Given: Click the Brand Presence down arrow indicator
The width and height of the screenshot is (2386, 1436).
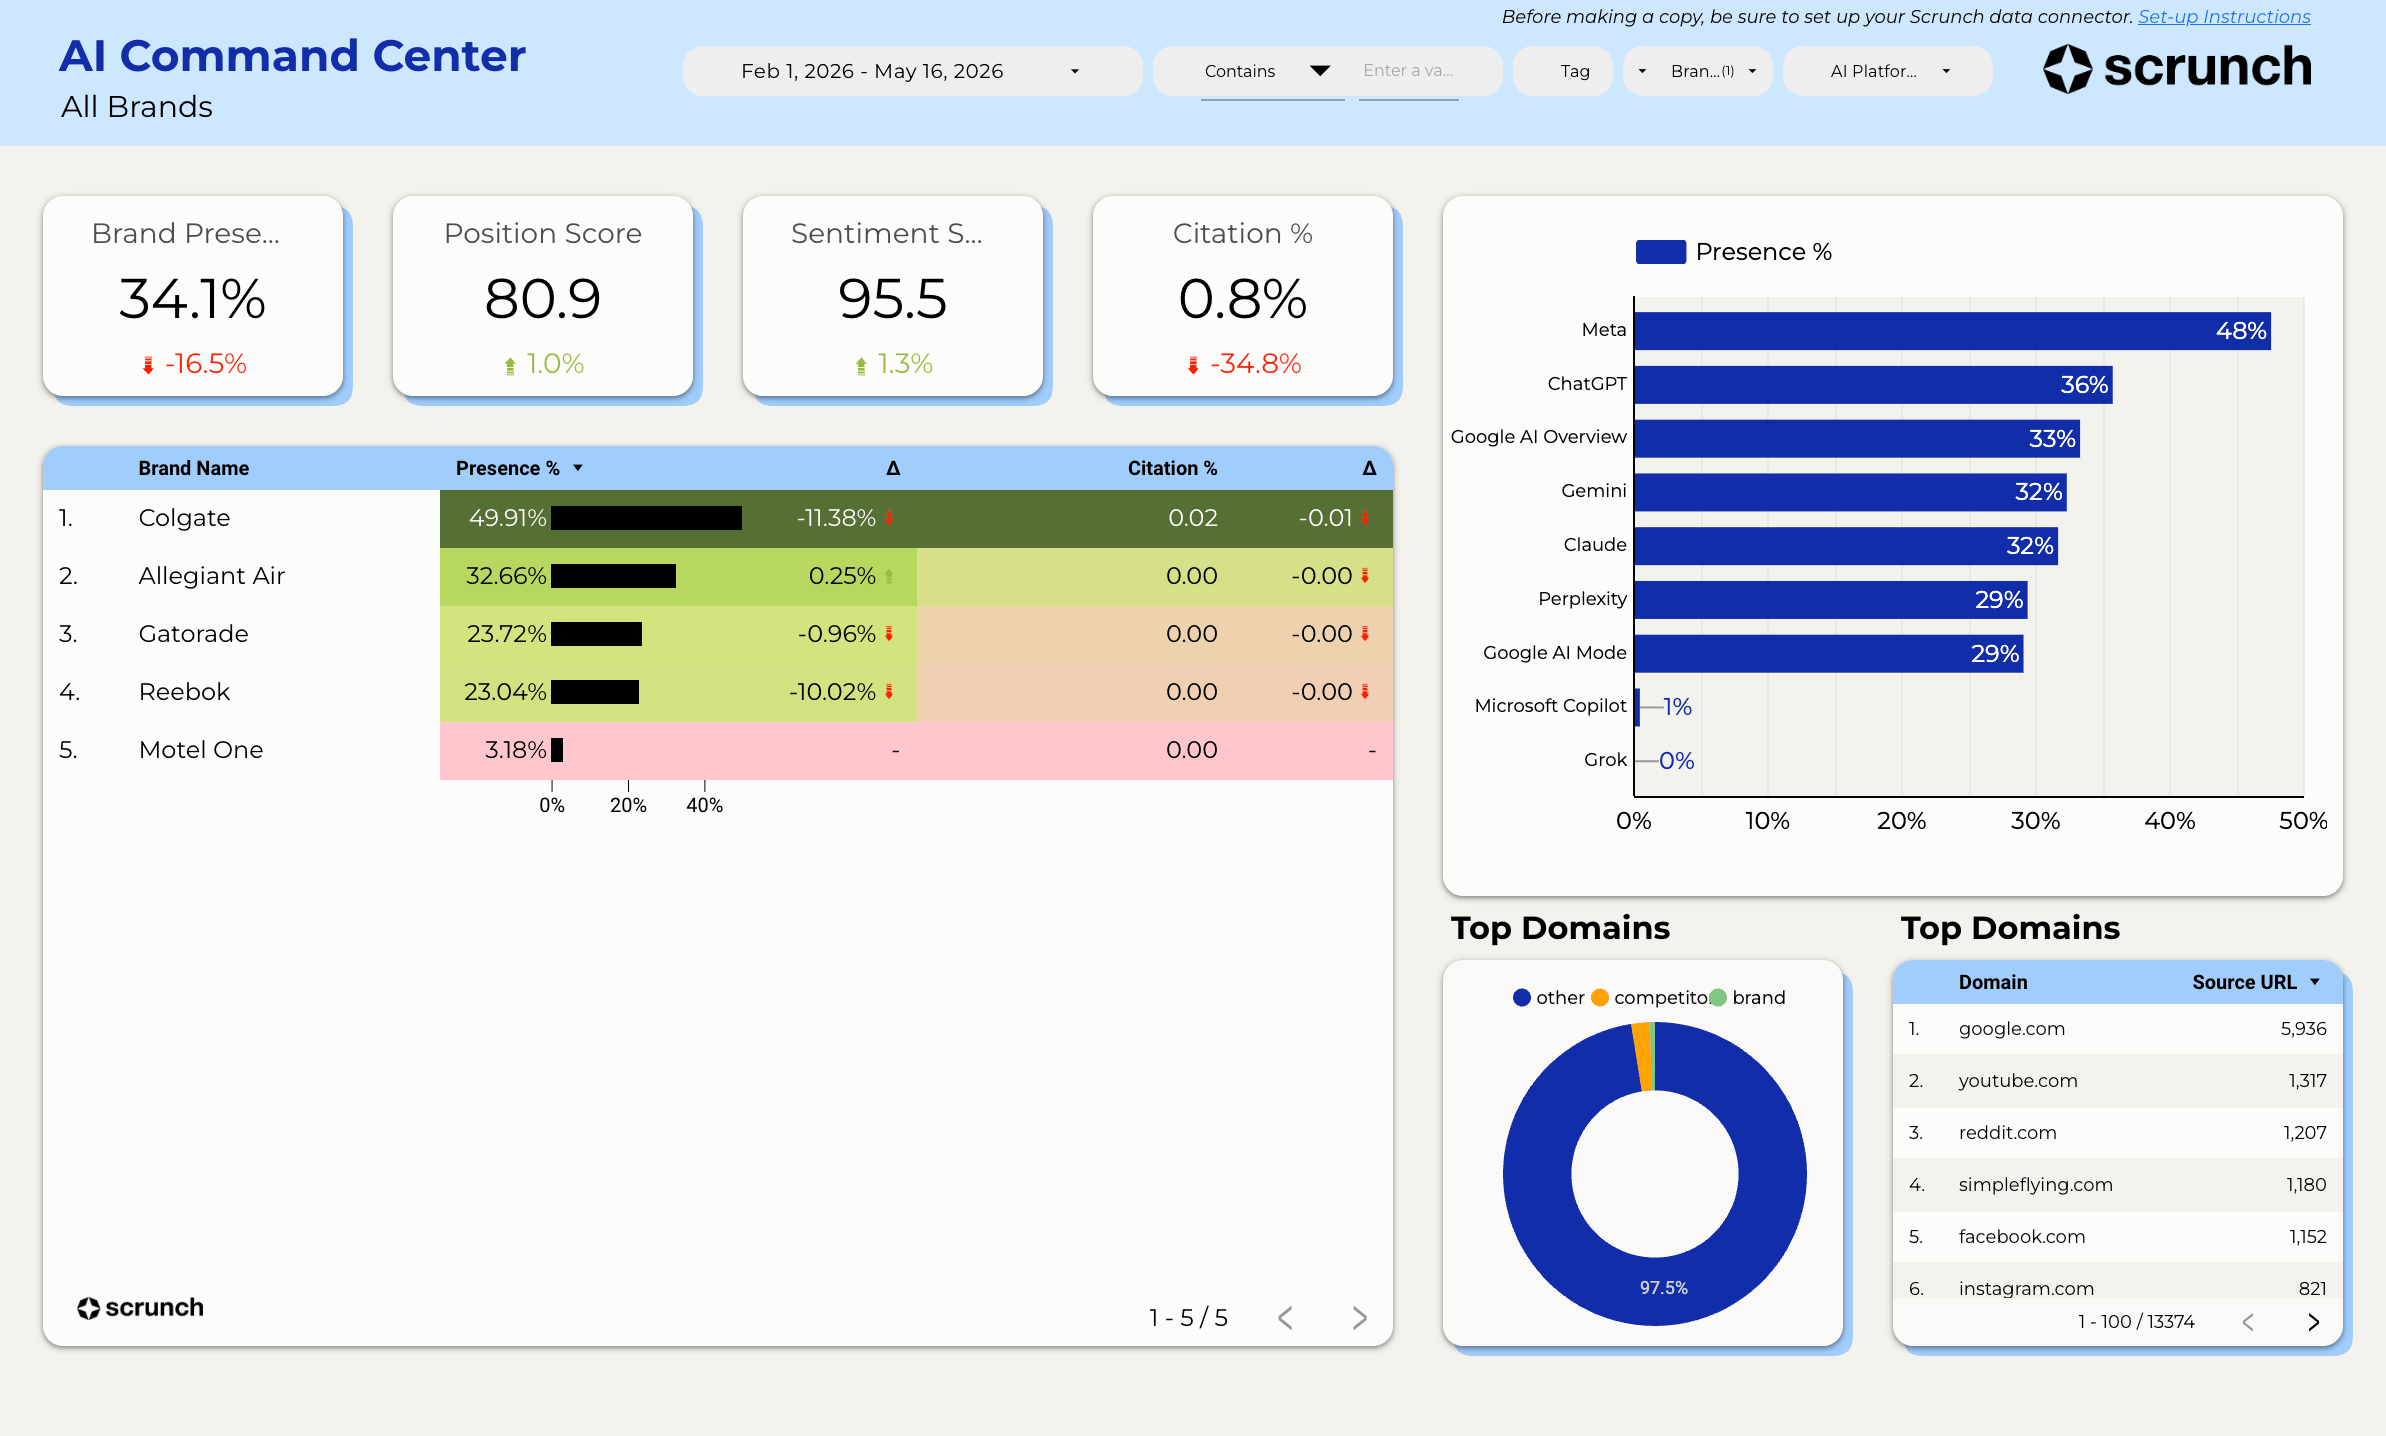Looking at the screenshot, I should (148, 365).
